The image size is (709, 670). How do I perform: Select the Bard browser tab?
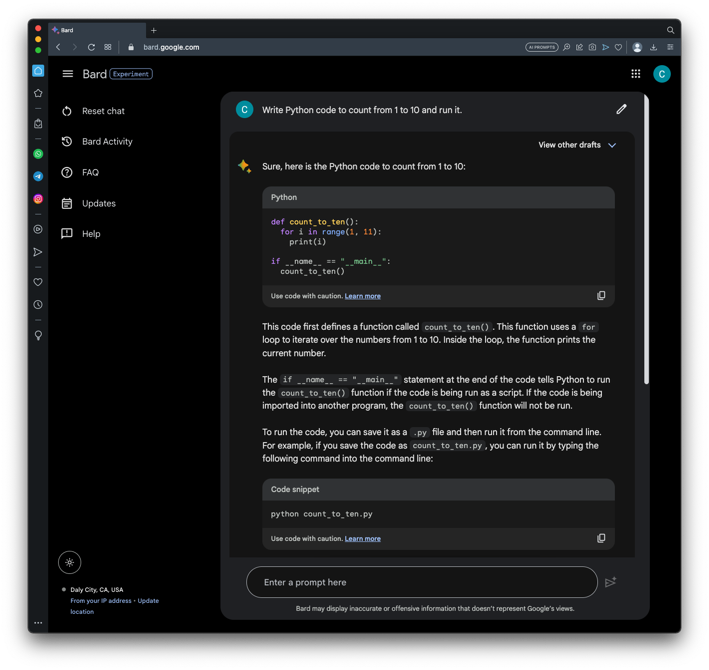pos(97,30)
